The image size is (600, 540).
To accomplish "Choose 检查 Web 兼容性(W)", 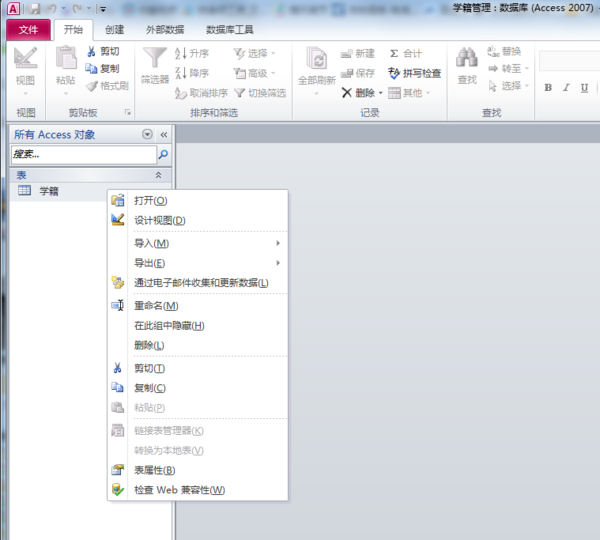I will click(x=198, y=490).
